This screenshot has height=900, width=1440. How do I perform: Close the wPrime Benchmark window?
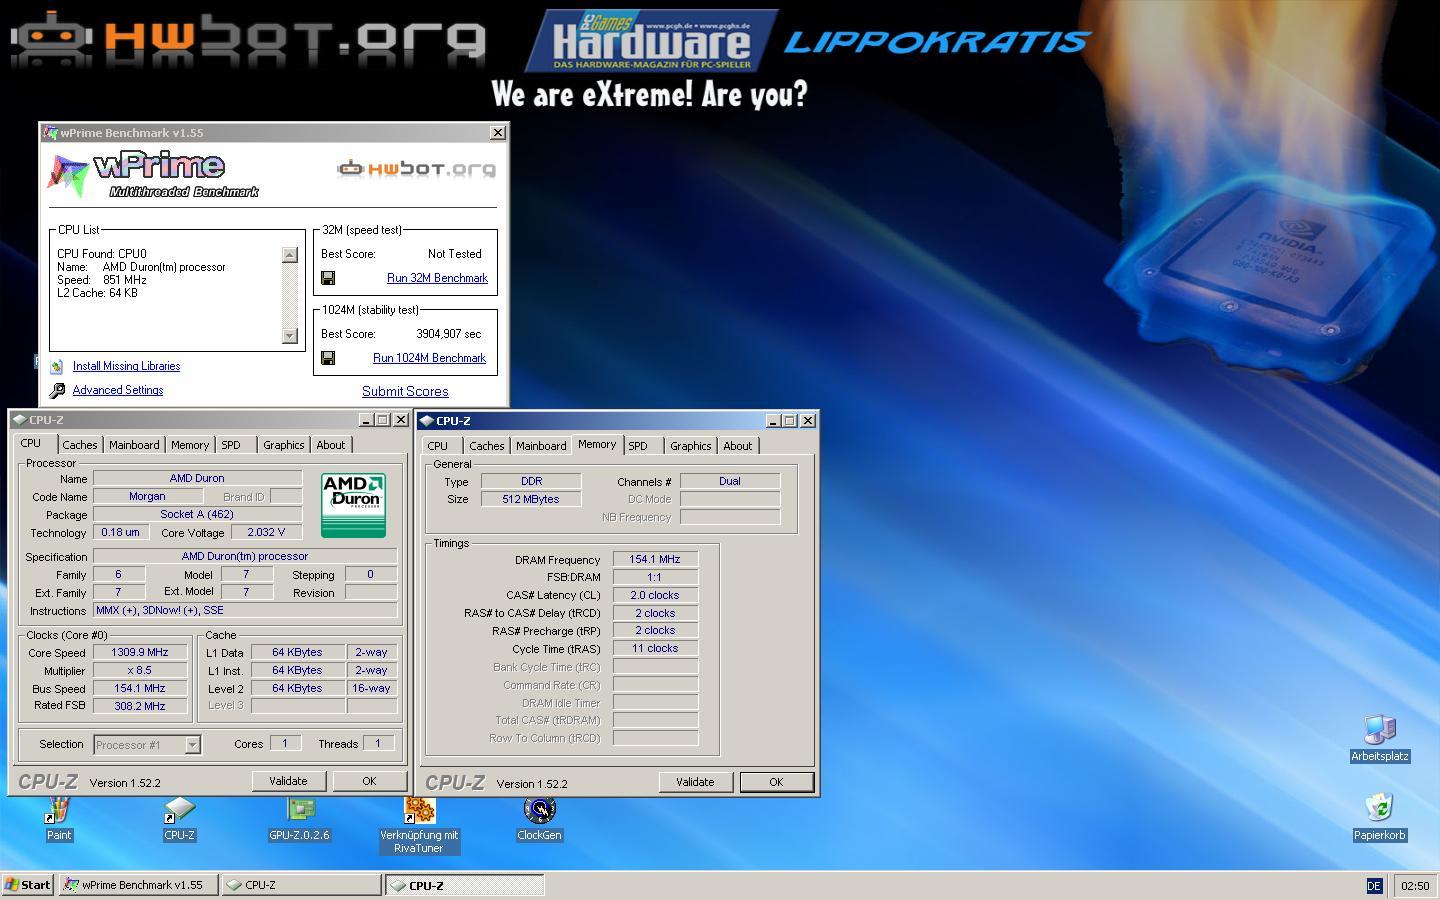[x=498, y=132]
